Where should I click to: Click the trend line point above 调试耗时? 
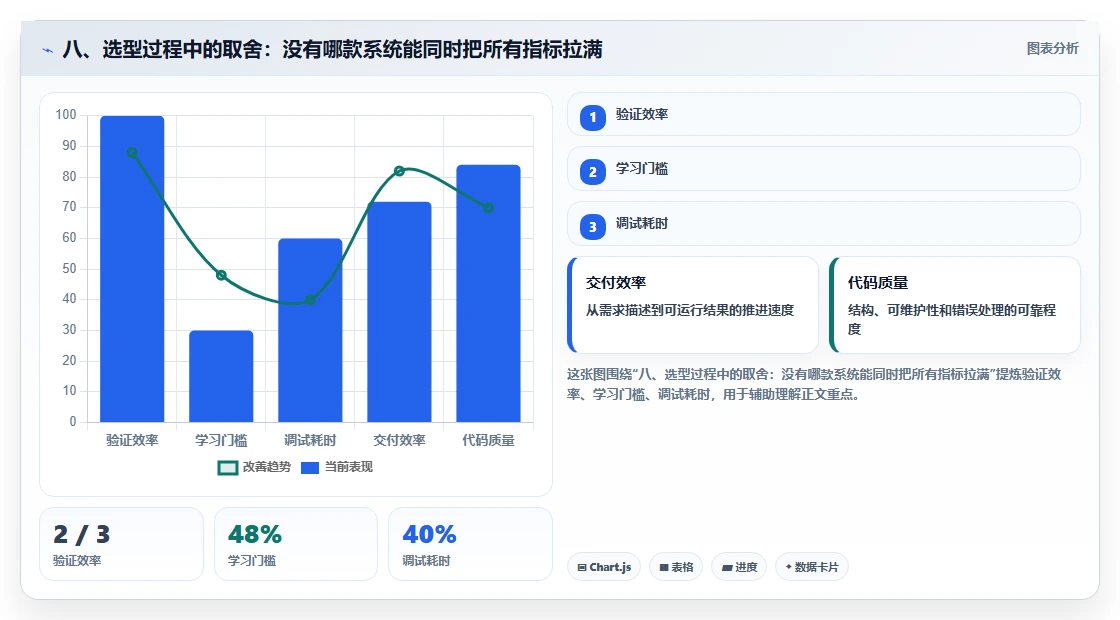click(x=310, y=299)
